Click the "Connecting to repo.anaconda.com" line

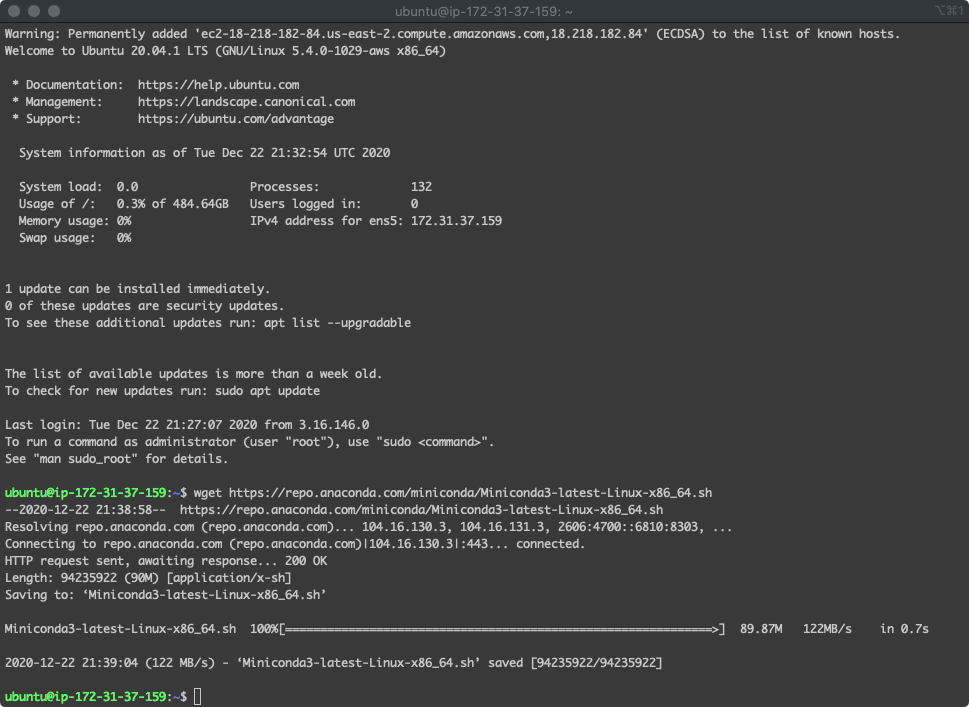click(x=295, y=544)
